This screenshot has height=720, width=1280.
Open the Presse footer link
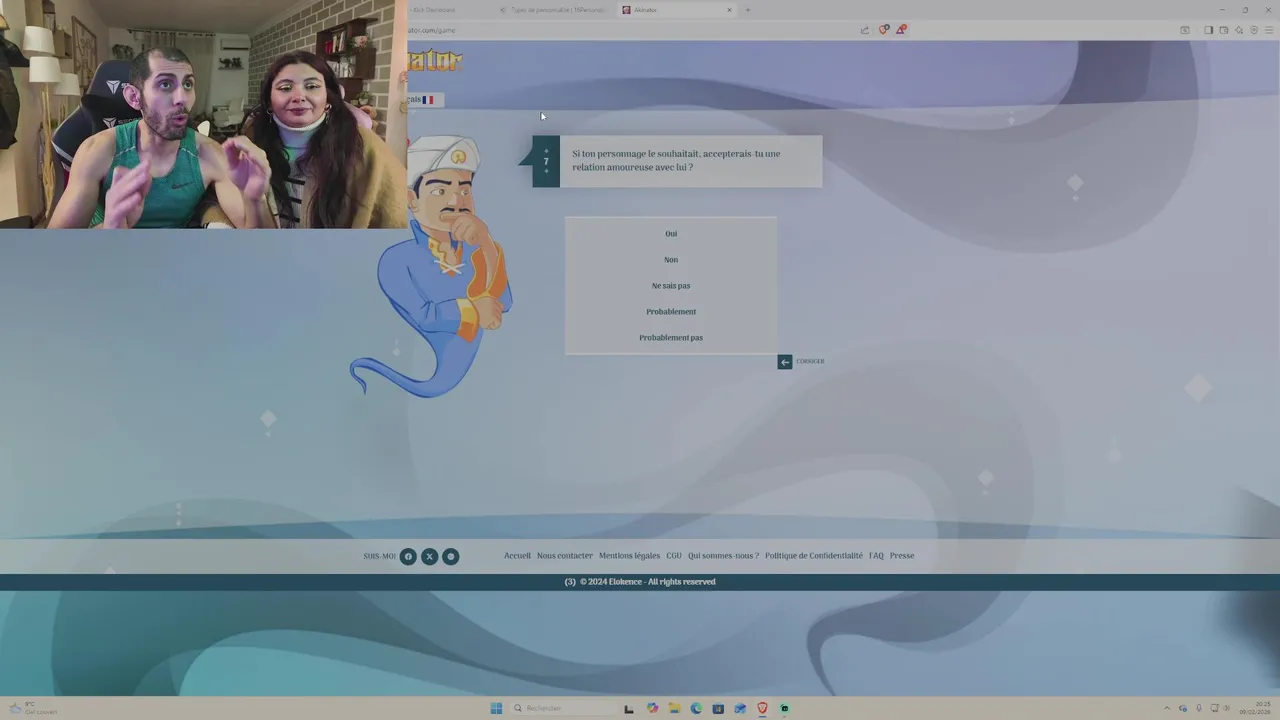(x=902, y=556)
